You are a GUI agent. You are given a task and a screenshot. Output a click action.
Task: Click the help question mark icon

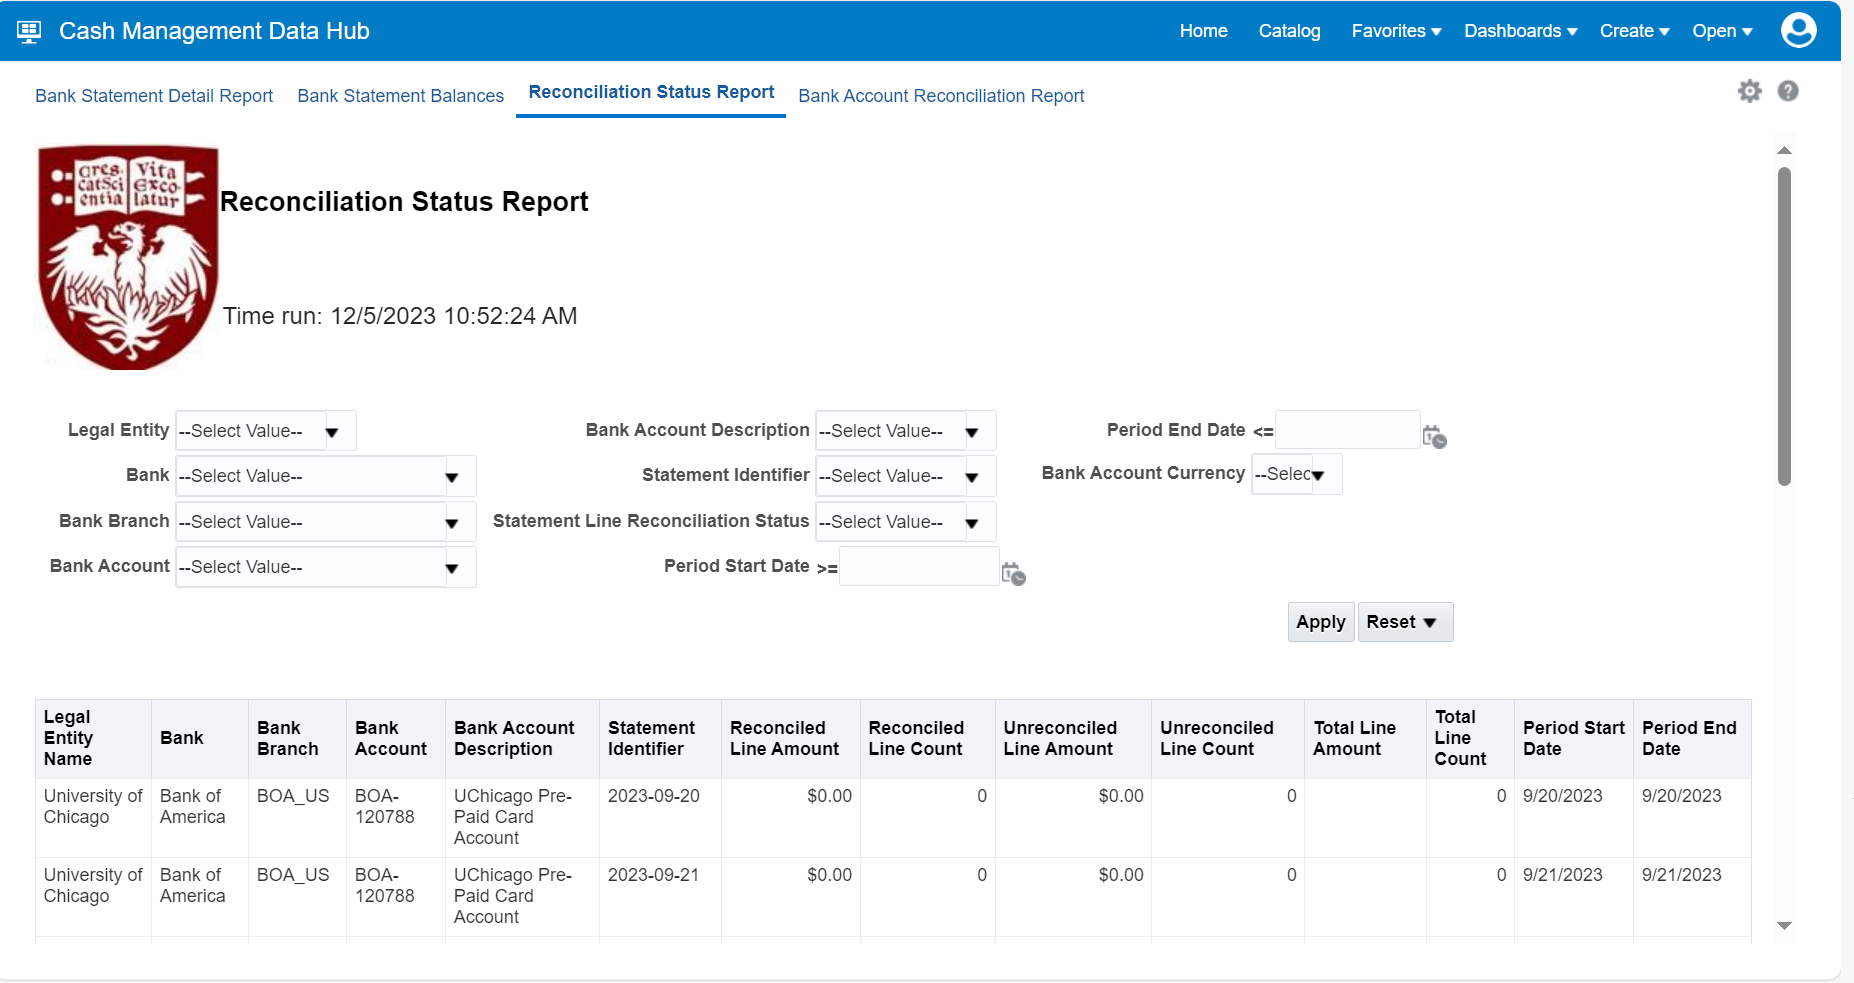pos(1788,91)
